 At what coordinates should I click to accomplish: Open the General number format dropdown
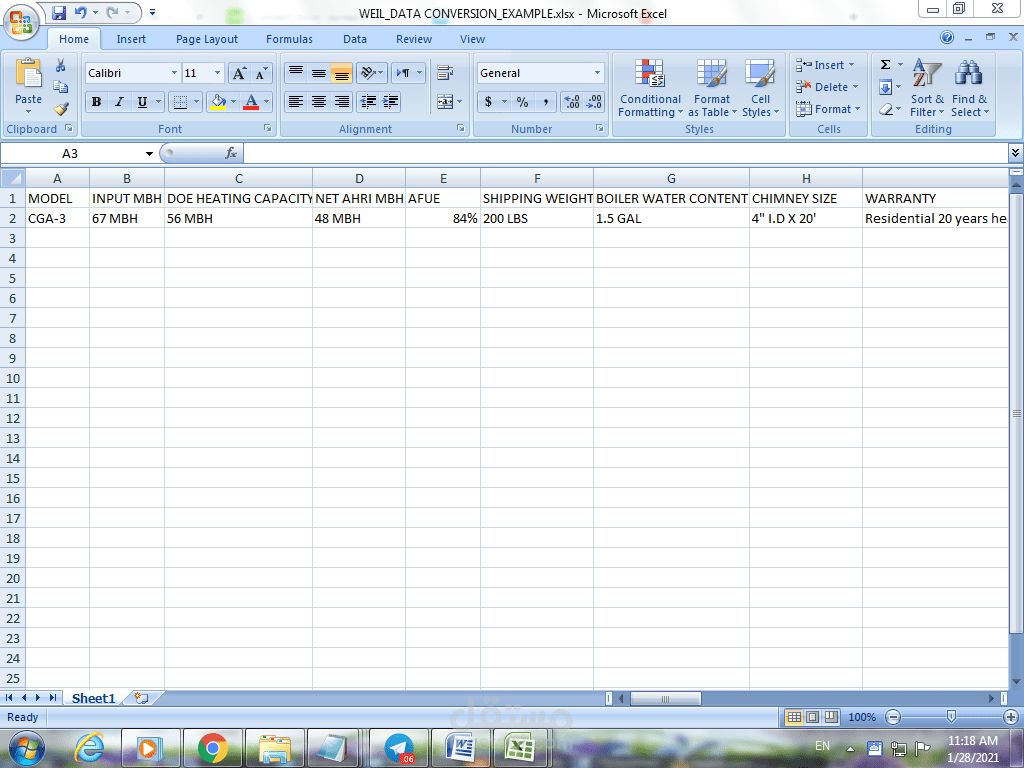[x=597, y=72]
